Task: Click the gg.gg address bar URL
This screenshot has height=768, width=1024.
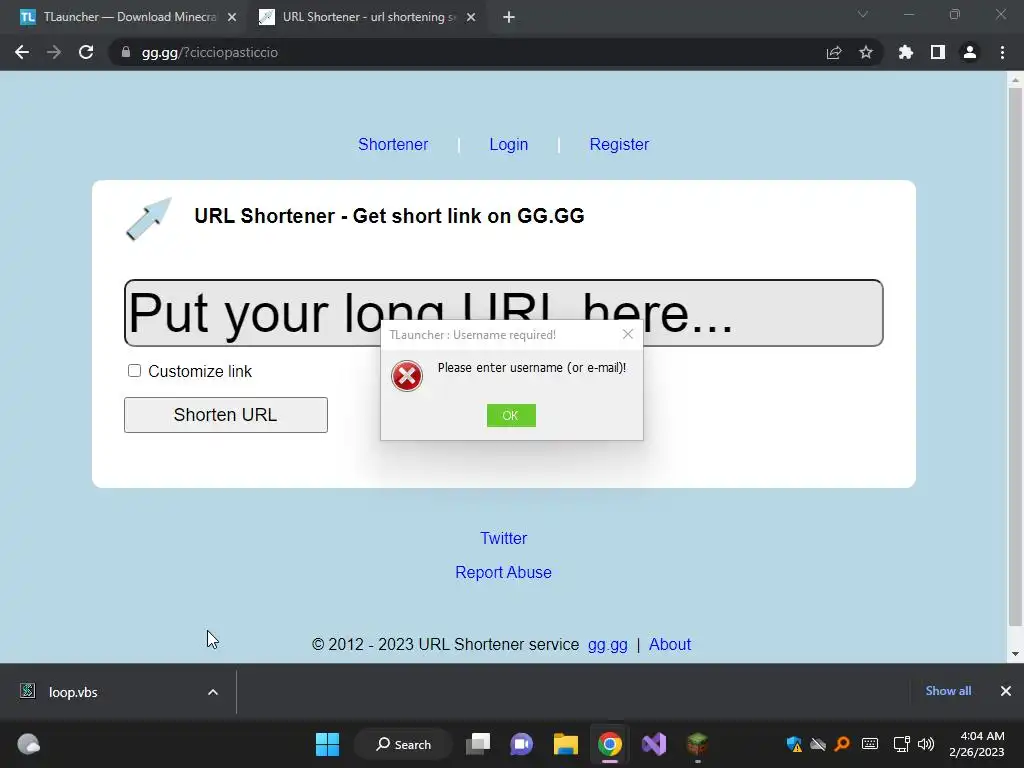Action: [209, 52]
